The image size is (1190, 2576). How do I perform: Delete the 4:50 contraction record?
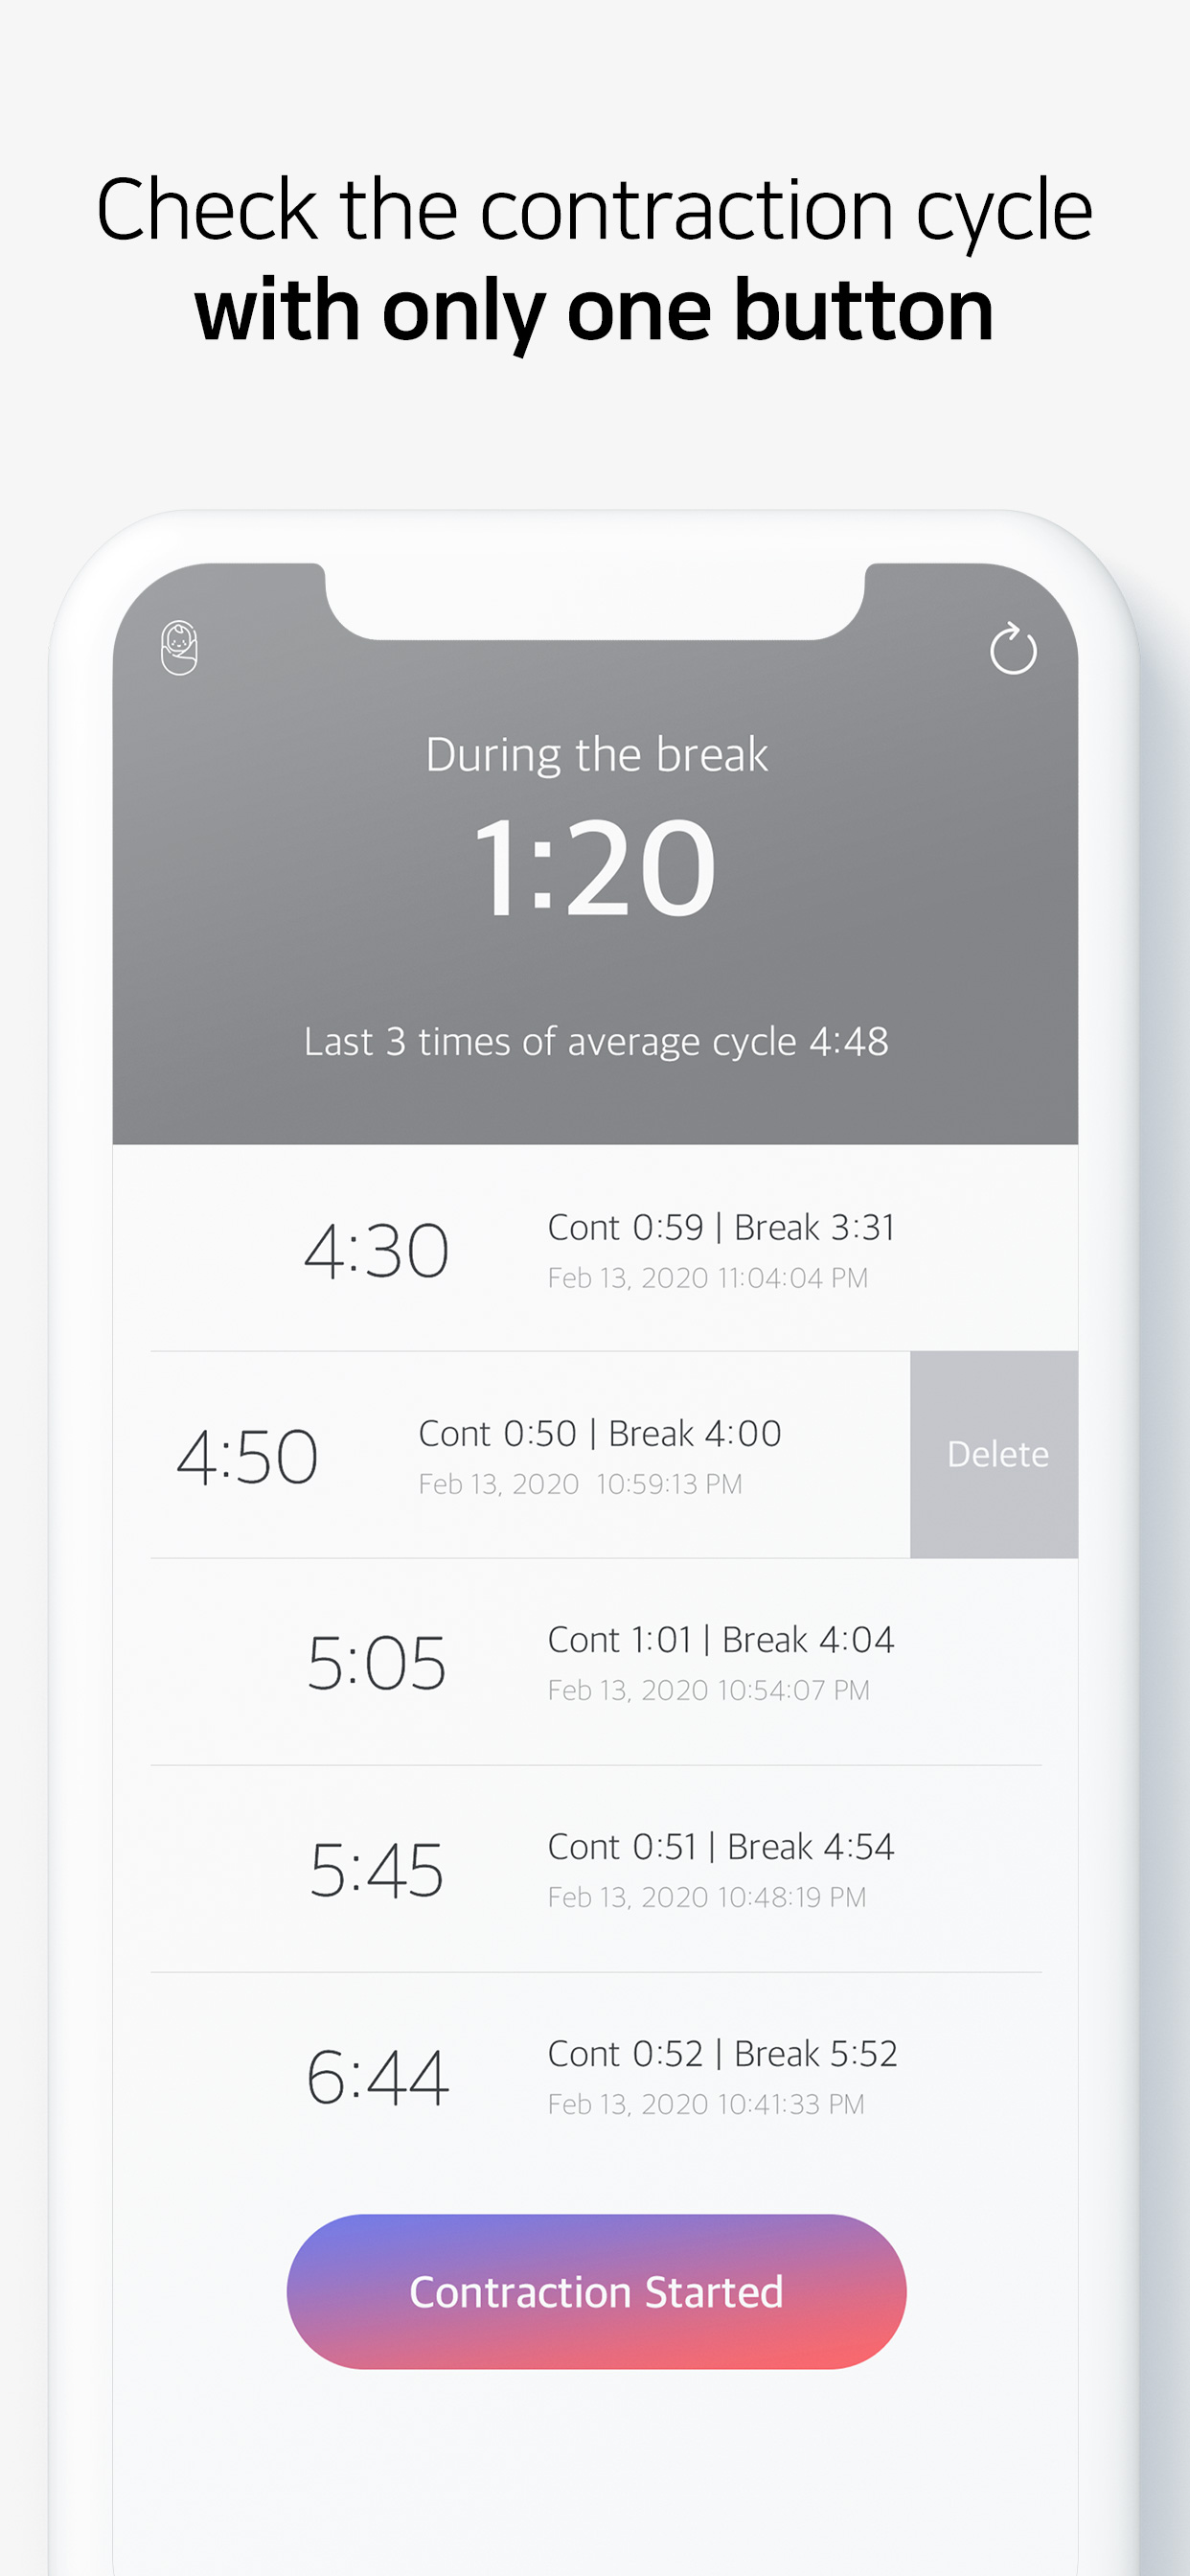point(996,1454)
